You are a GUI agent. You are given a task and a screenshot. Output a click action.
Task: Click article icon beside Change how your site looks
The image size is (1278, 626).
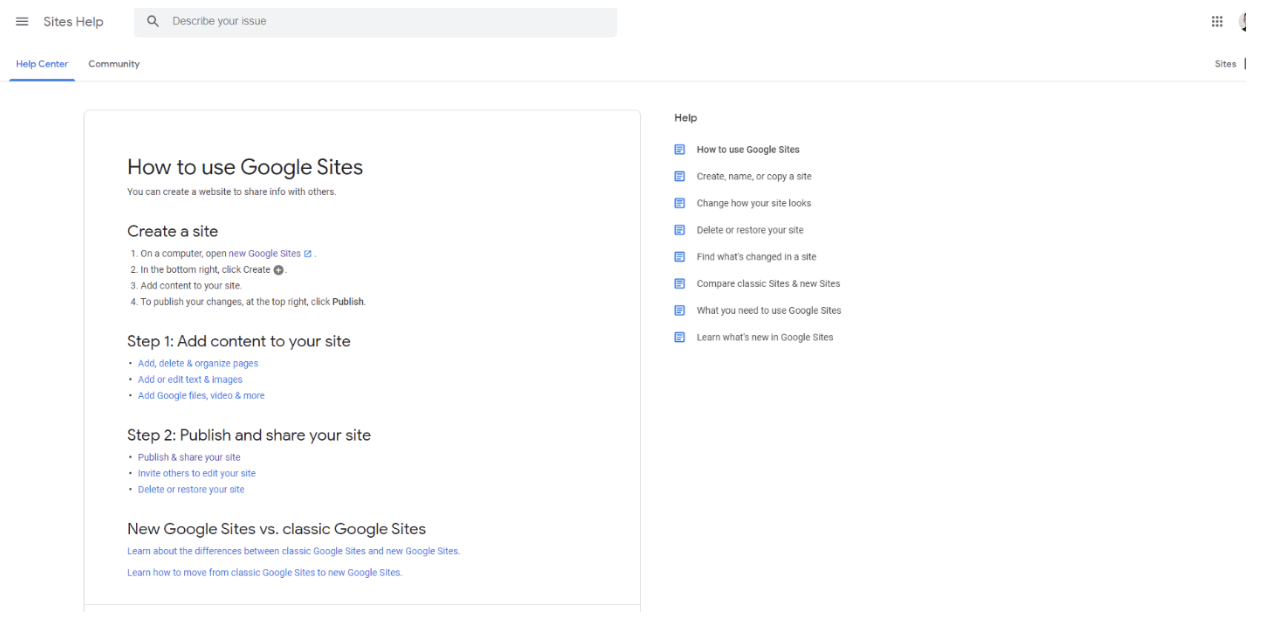pos(680,203)
